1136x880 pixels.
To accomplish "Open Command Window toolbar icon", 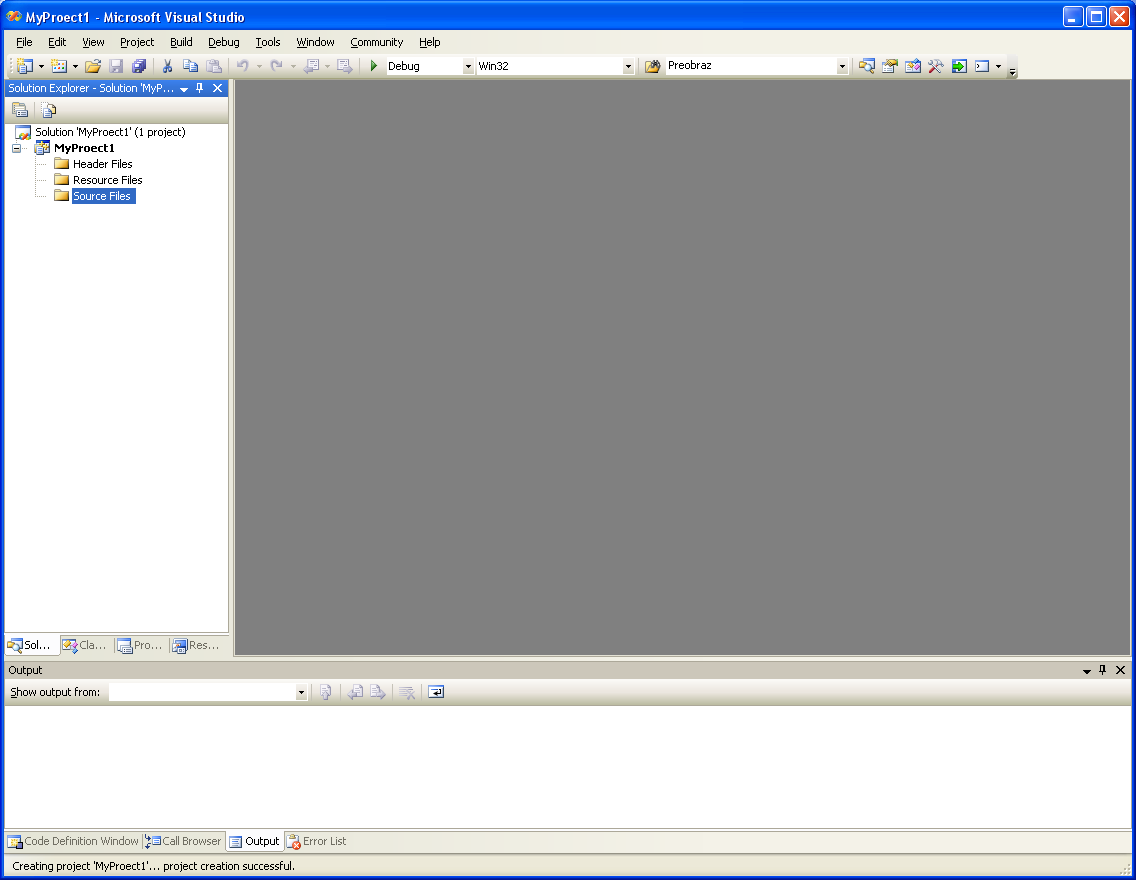I will pyautogui.click(x=982, y=66).
